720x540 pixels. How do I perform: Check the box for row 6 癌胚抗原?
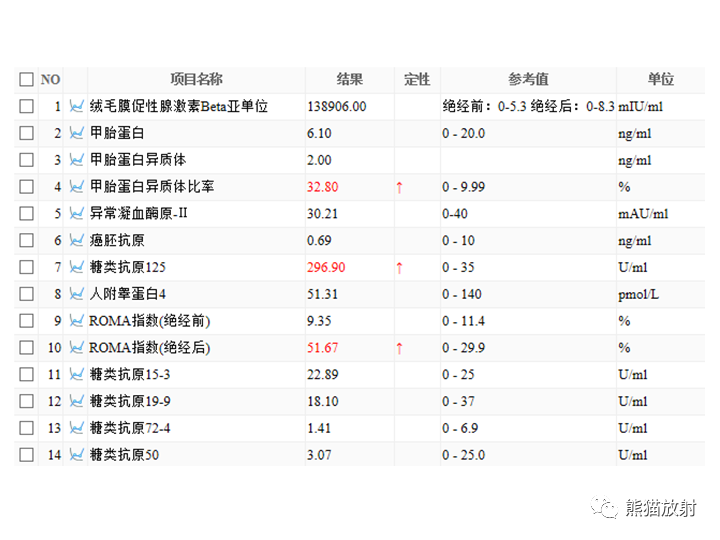pos(27,240)
